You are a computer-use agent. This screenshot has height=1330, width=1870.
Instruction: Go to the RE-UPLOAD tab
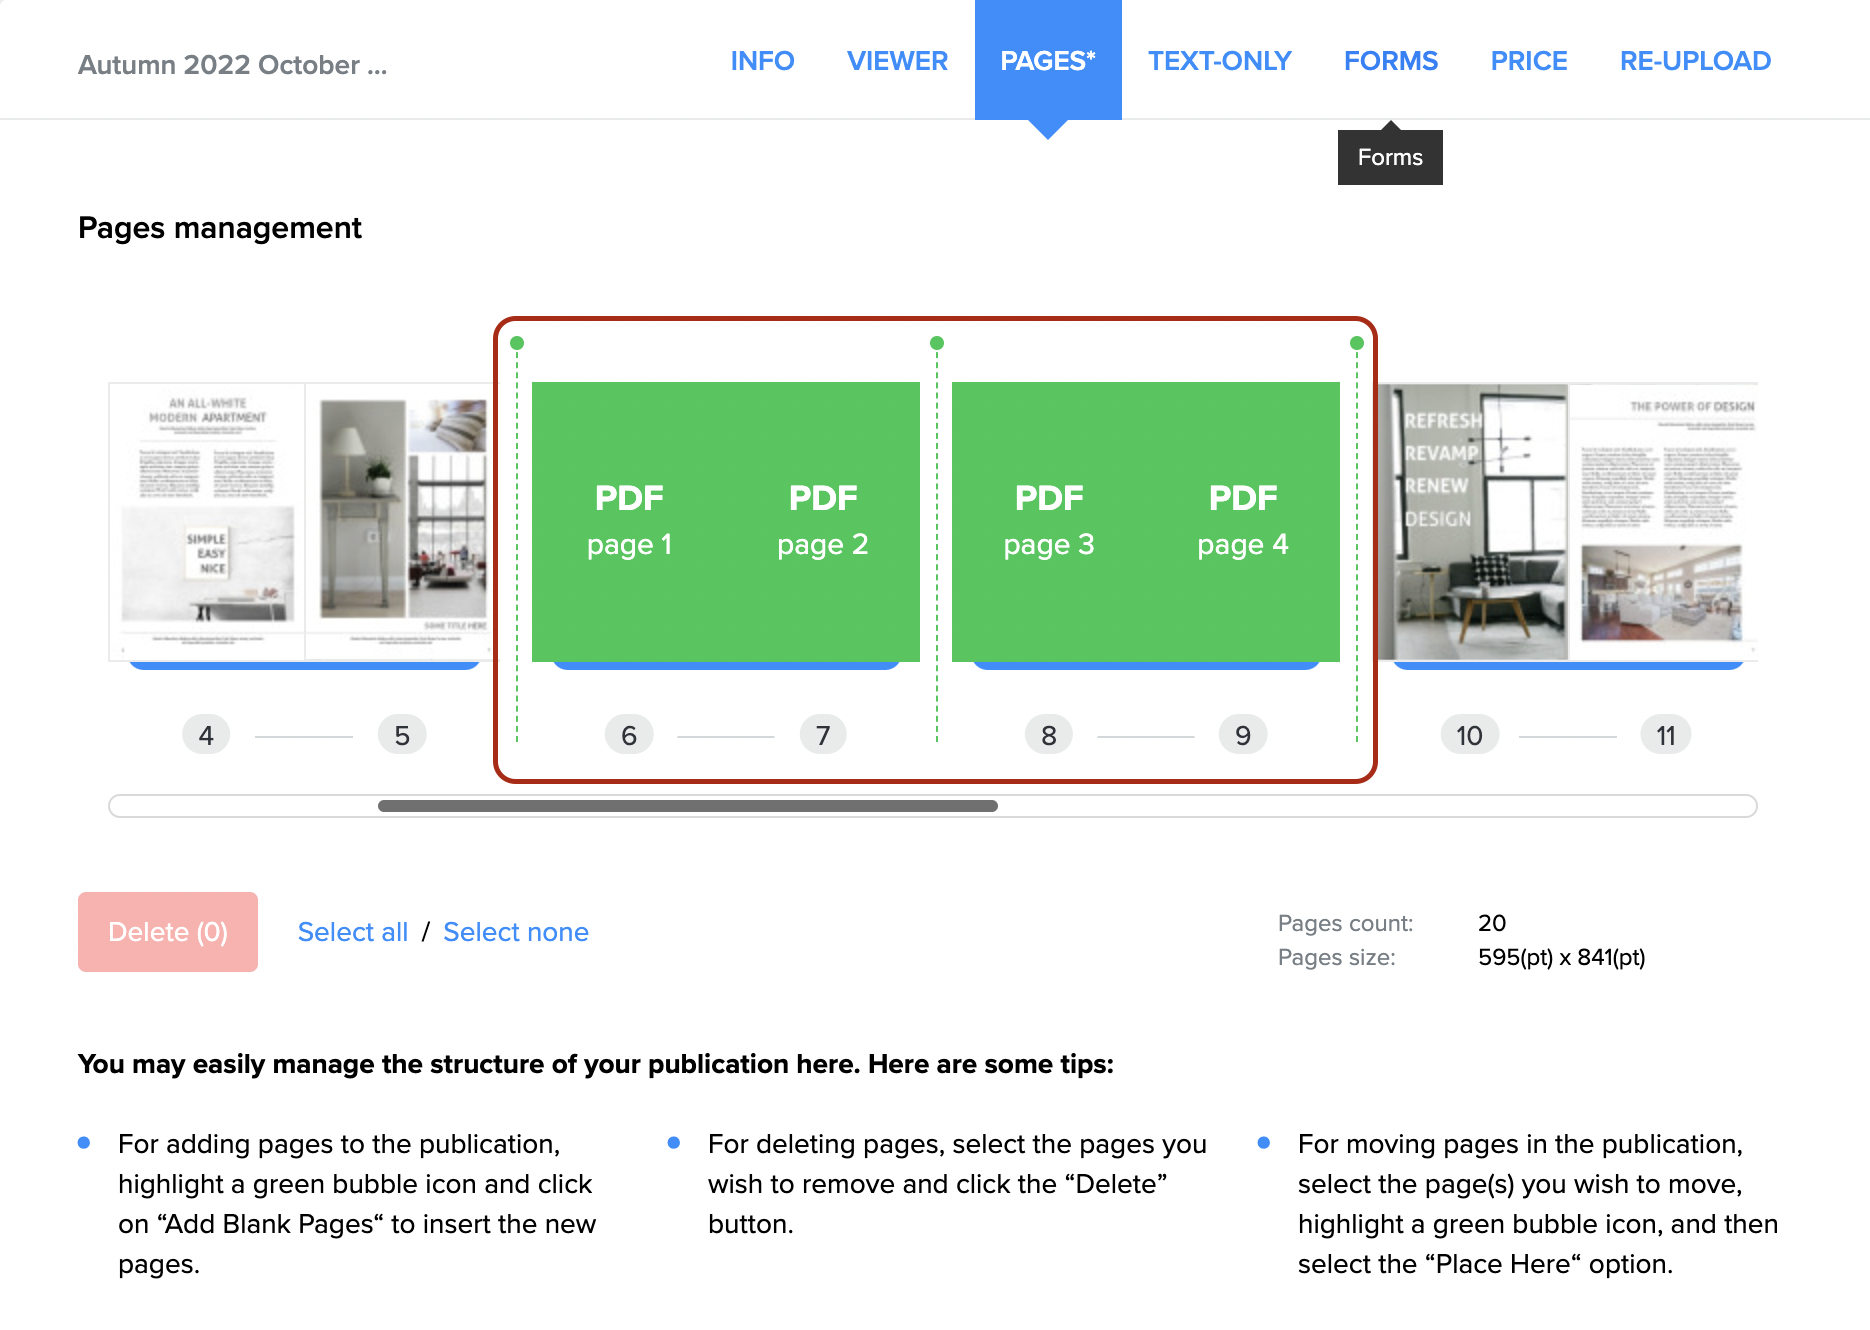pos(1695,61)
